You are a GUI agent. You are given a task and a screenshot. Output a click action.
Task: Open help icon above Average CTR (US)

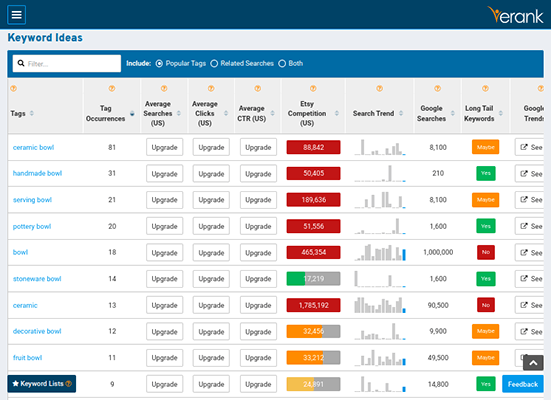coord(258,88)
